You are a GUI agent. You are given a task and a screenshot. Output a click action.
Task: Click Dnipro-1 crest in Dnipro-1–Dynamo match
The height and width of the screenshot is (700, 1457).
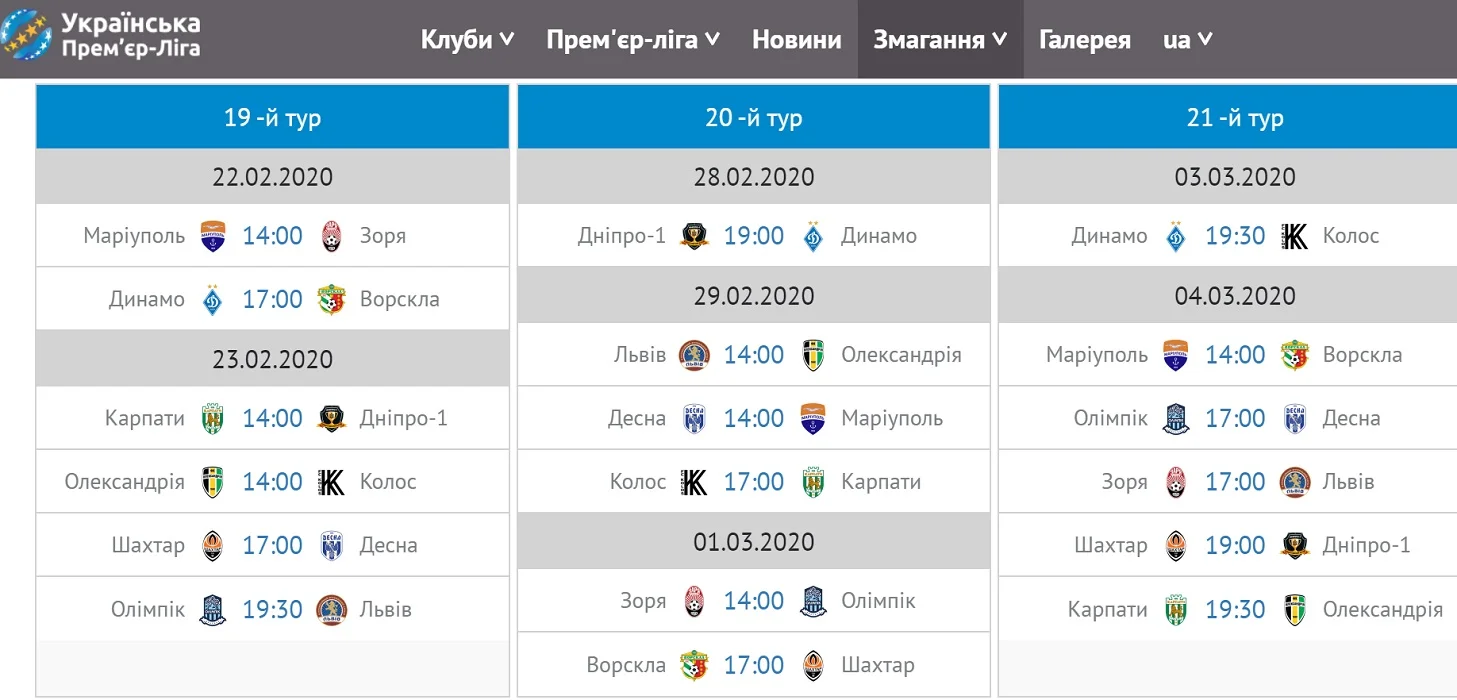click(694, 236)
